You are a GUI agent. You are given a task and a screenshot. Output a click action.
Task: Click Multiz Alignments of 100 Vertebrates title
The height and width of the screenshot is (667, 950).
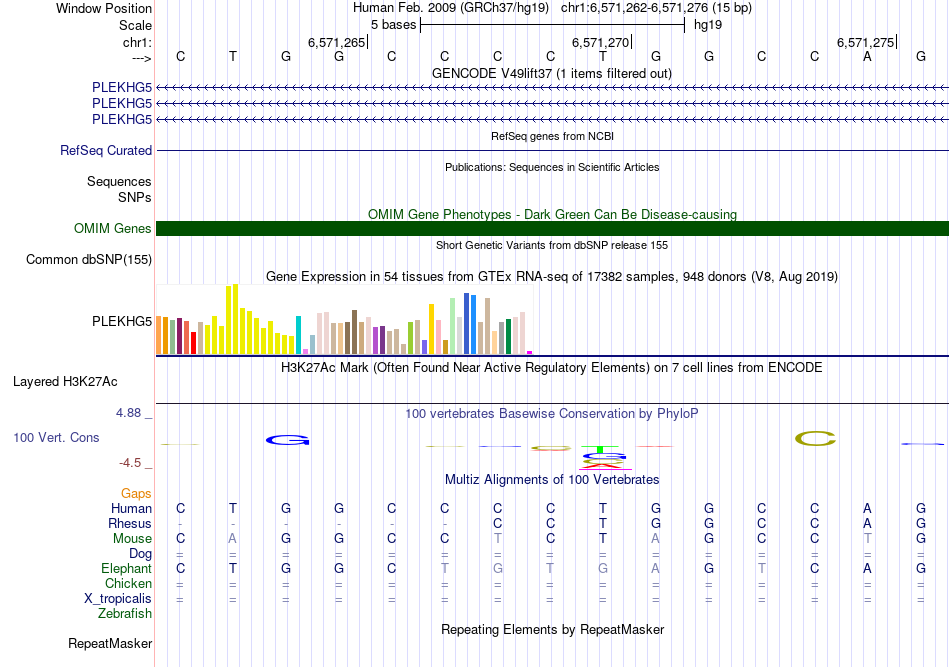point(552,480)
